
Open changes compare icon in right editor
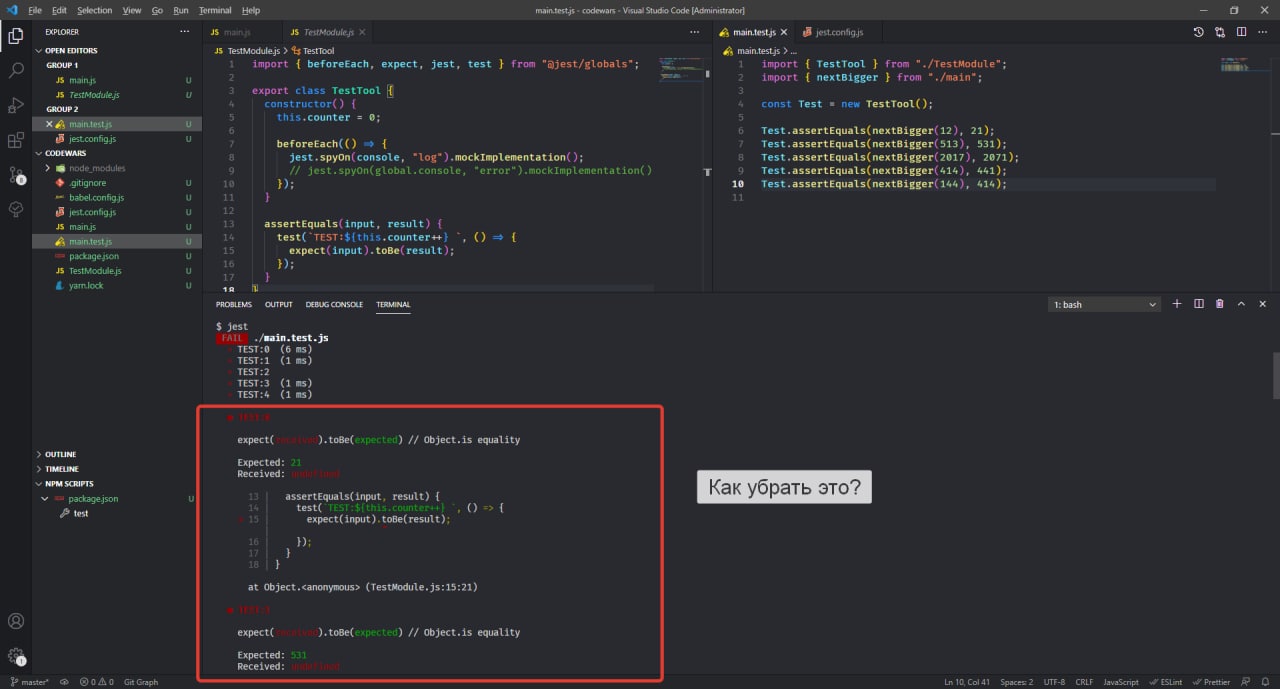(1219, 32)
